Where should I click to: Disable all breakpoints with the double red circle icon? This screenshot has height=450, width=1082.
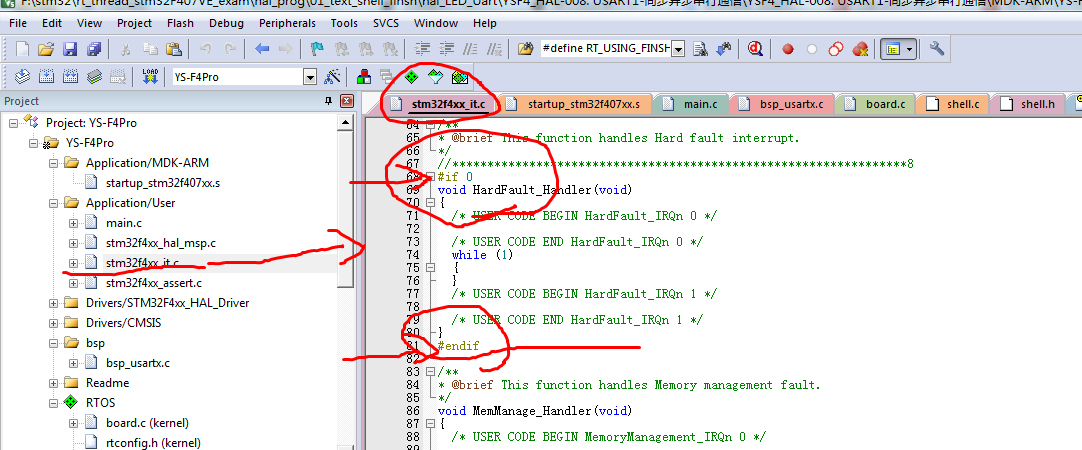click(x=836, y=49)
